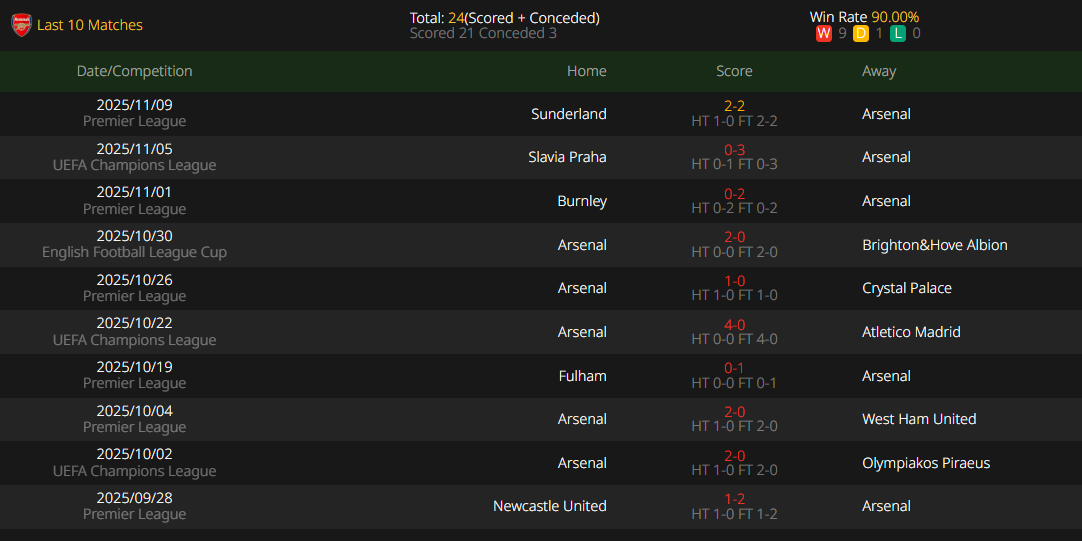Open the Slavia Praha team page
Image resolution: width=1082 pixels, height=541 pixels.
pos(567,157)
